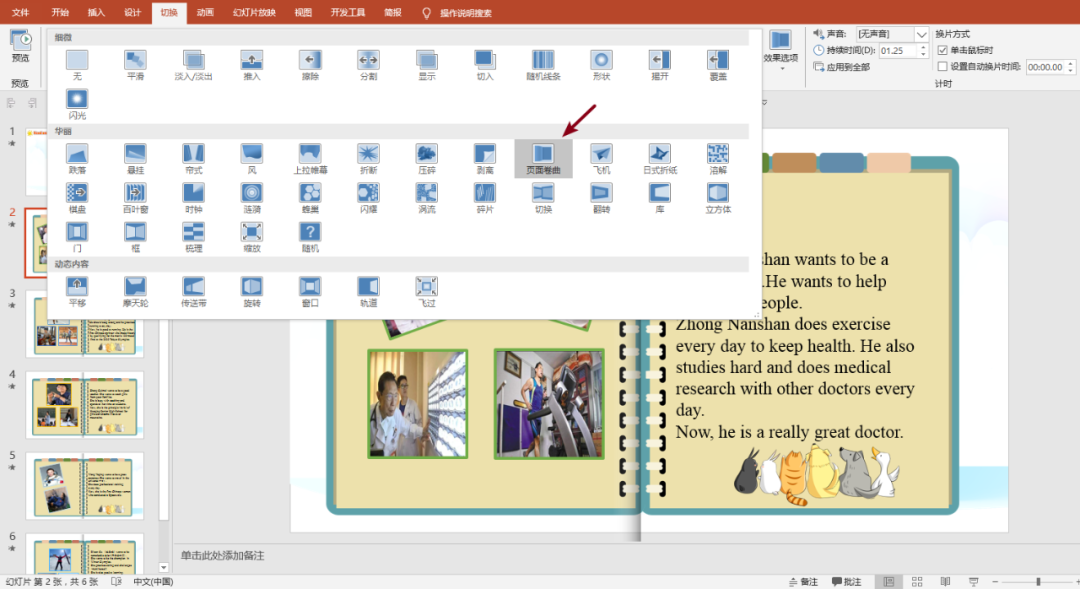
Task: Click the 批注 comments button in status bar
Action: tap(847, 582)
